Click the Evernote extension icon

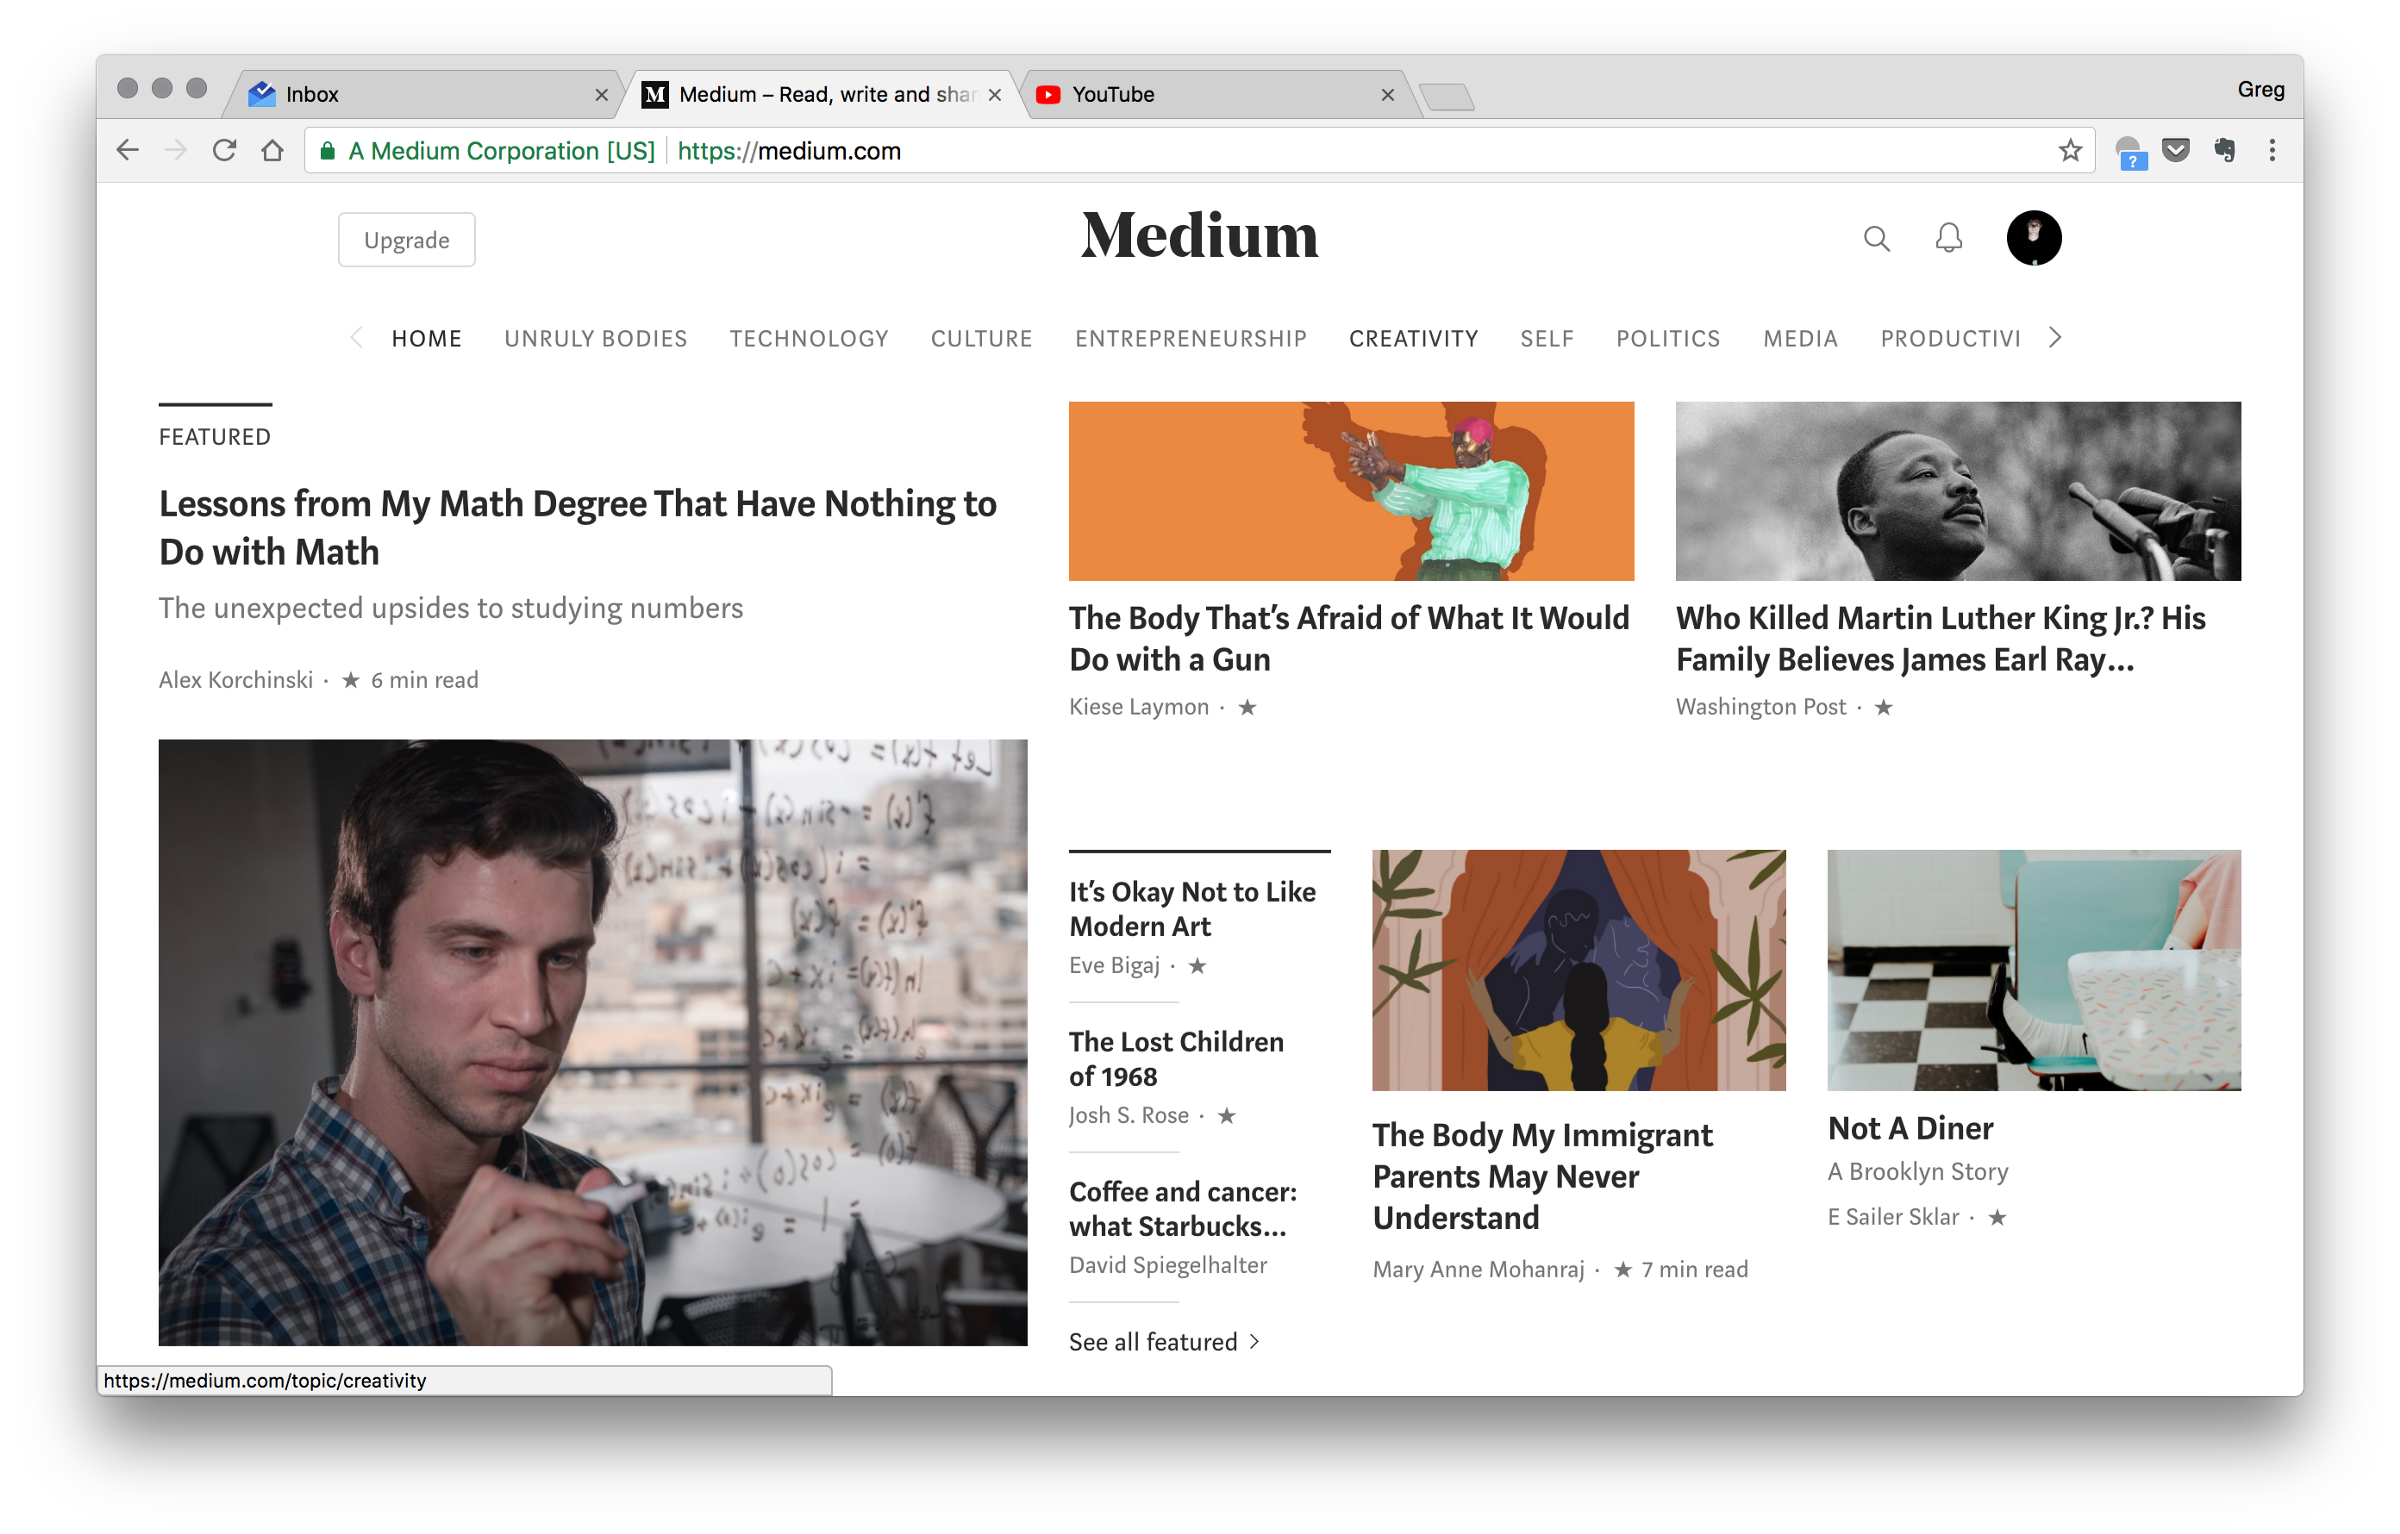tap(2224, 151)
